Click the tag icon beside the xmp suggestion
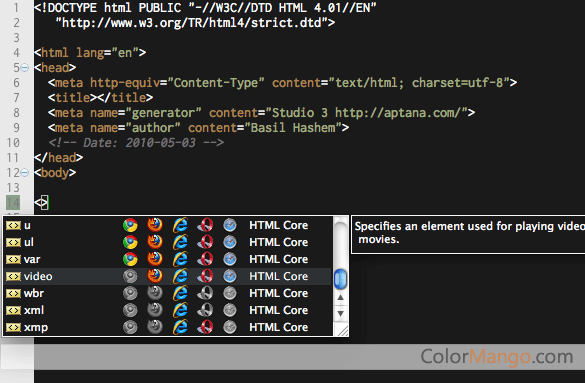 point(13,327)
